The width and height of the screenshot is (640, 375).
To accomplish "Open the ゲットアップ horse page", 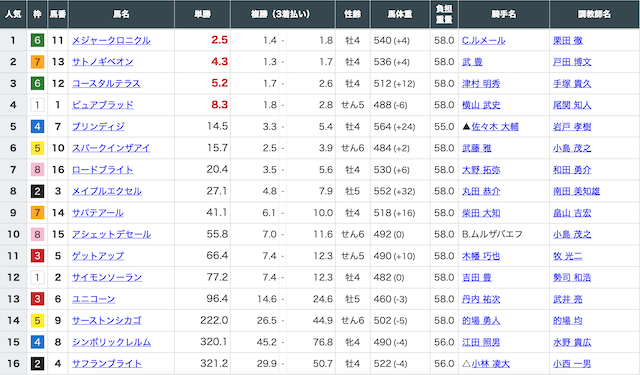I will pyautogui.click(x=98, y=256).
